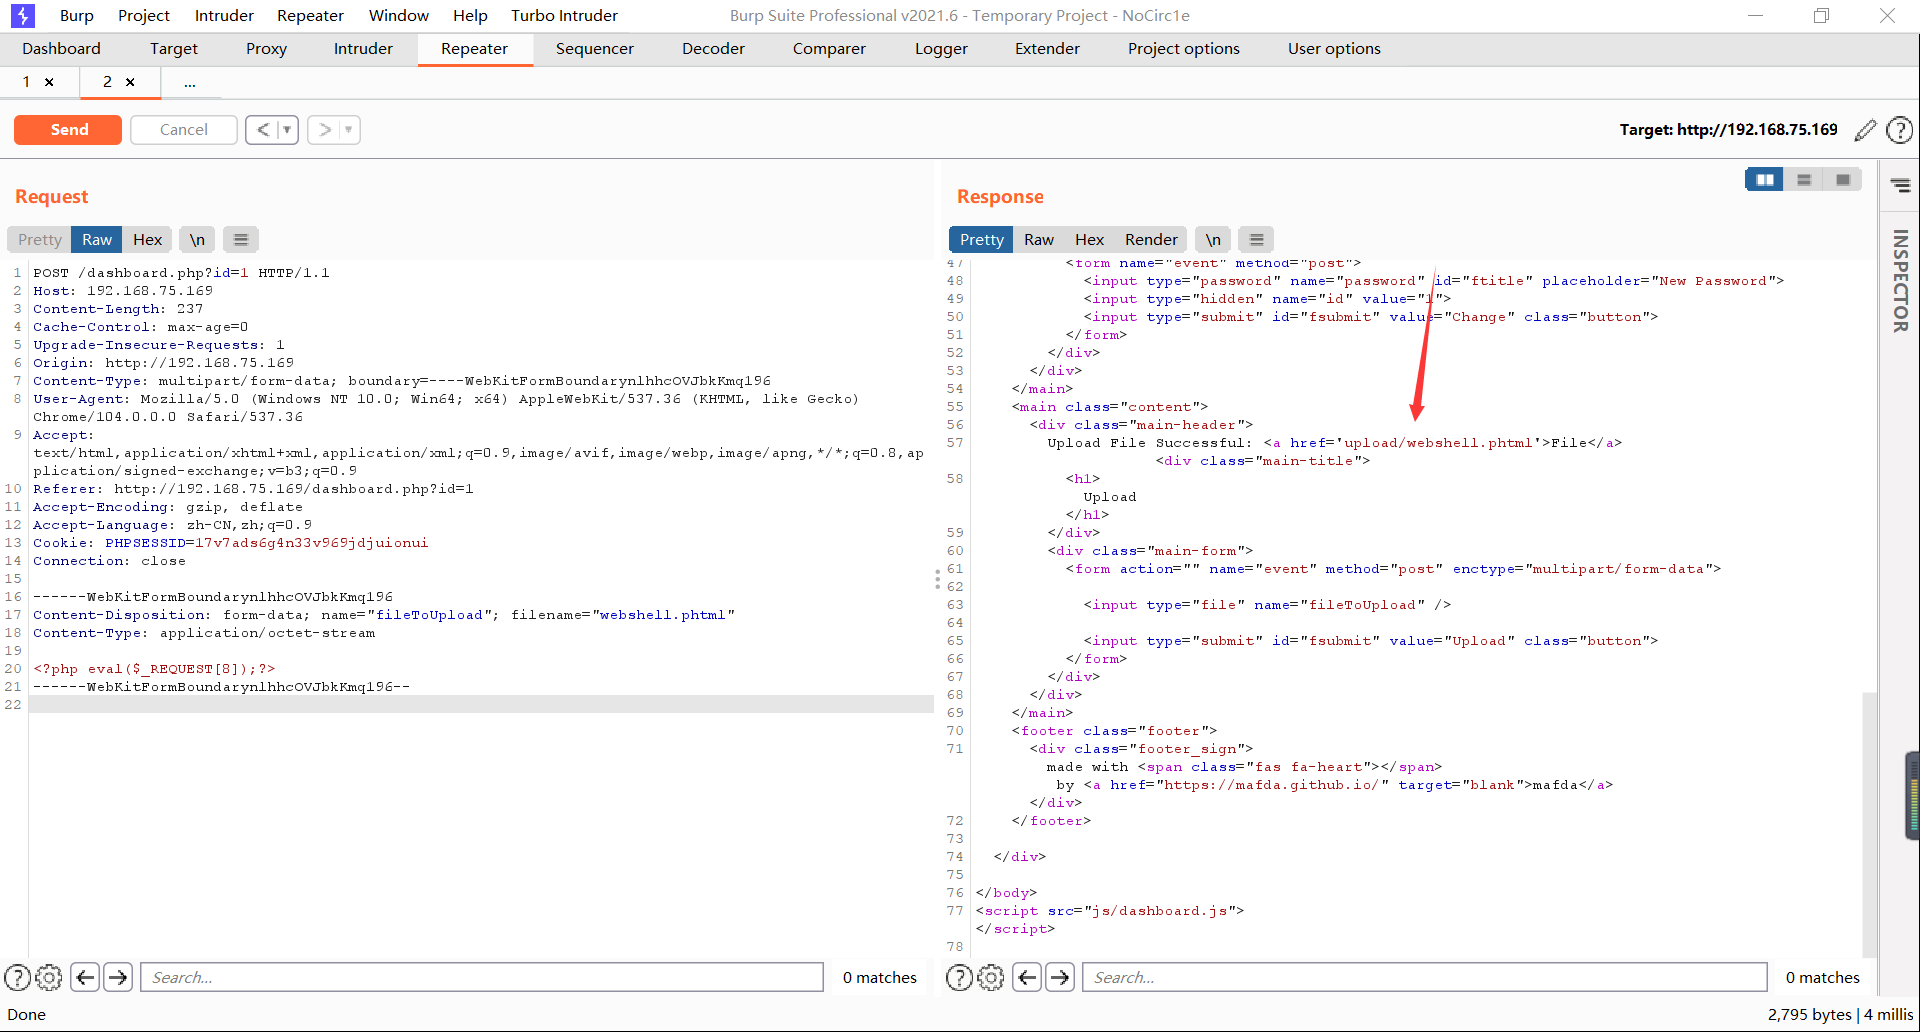Image resolution: width=1920 pixels, height=1032 pixels.
Task: Send the request
Action: pyautogui.click(x=68, y=130)
